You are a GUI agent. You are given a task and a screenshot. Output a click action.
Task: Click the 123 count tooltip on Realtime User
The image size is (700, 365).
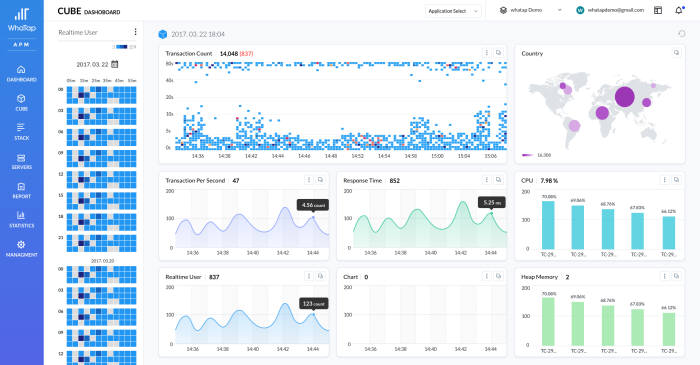(314, 304)
